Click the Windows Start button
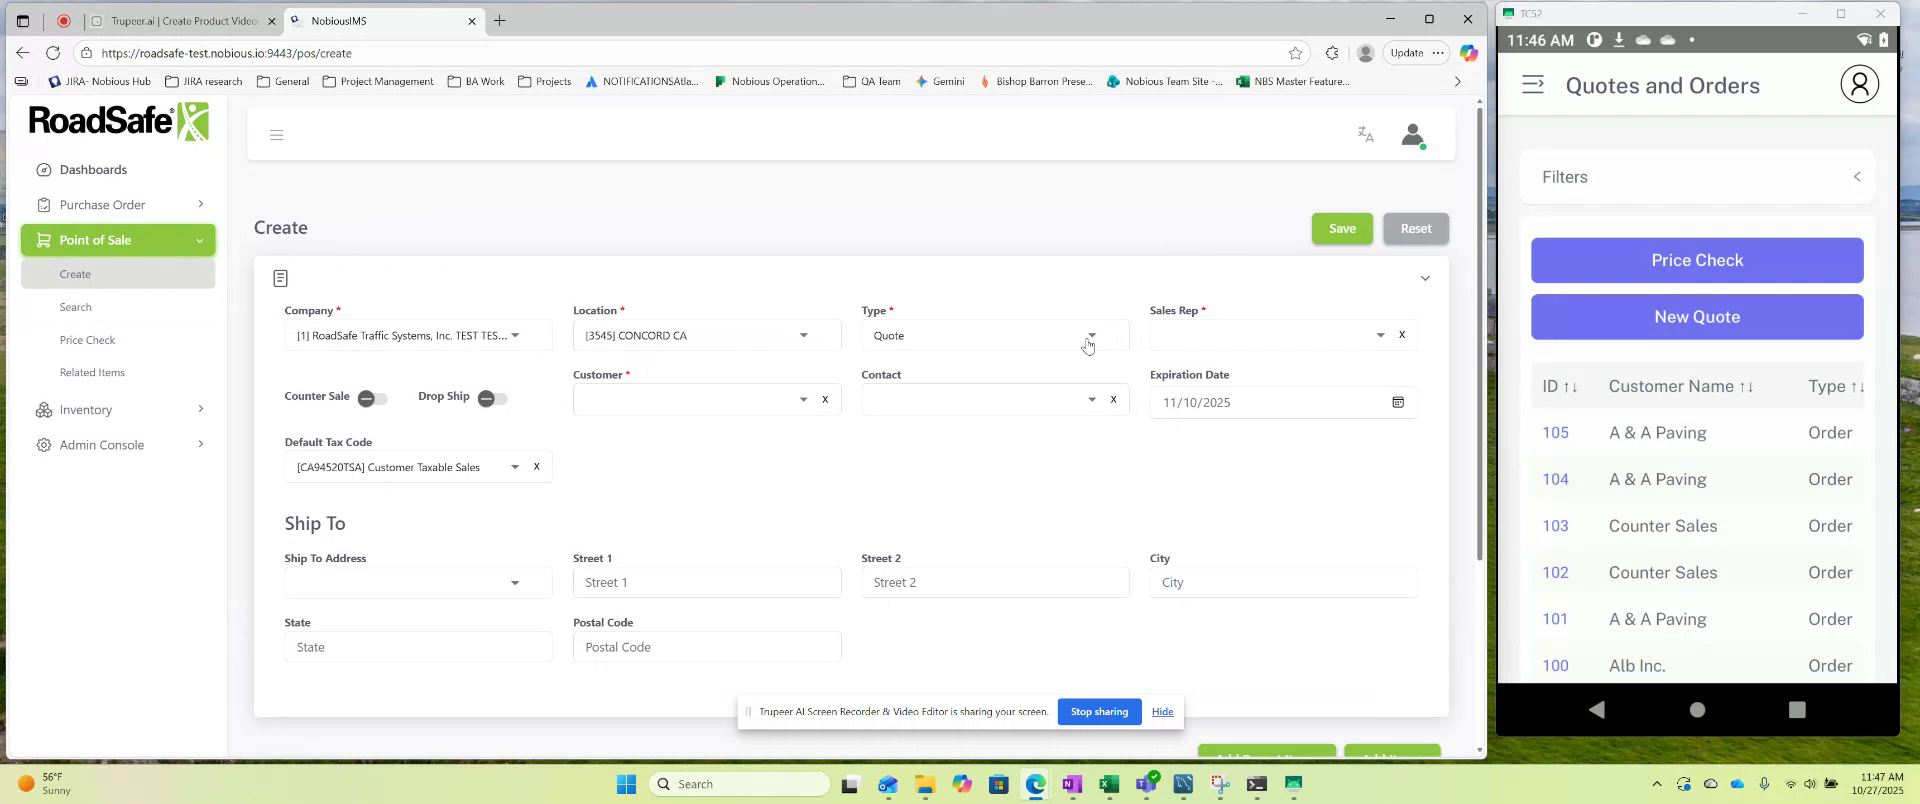Viewport: 1920px width, 804px height. point(626,784)
